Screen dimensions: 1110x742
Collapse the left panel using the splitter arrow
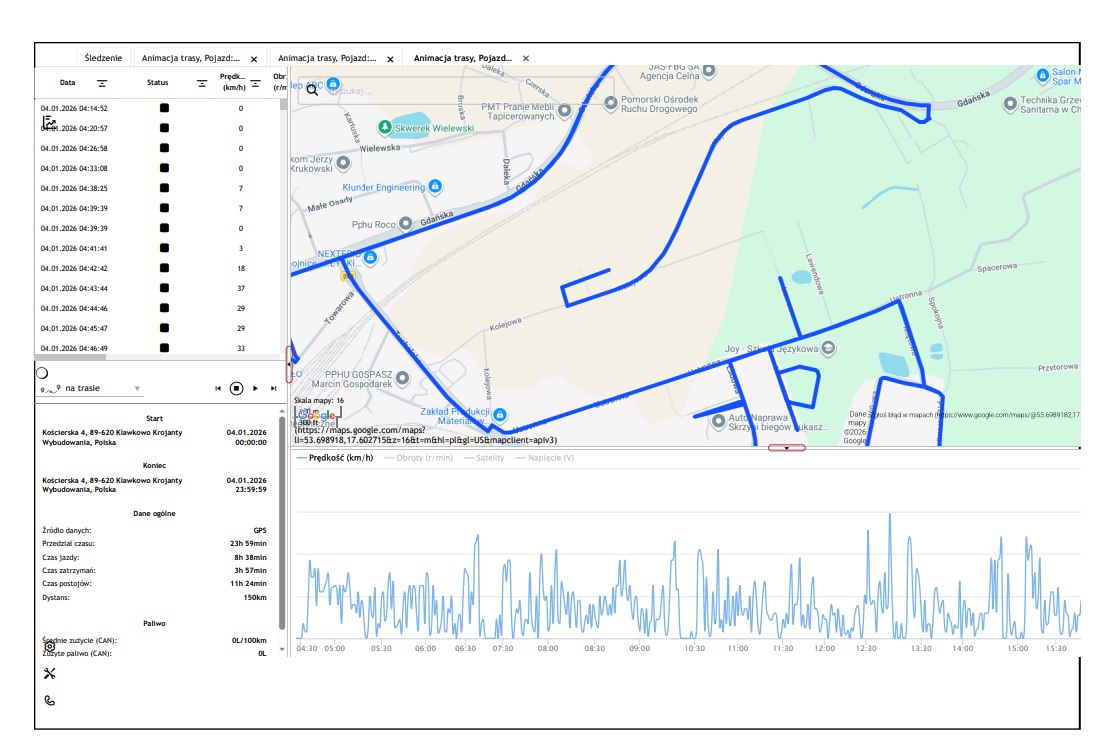[x=289, y=364]
